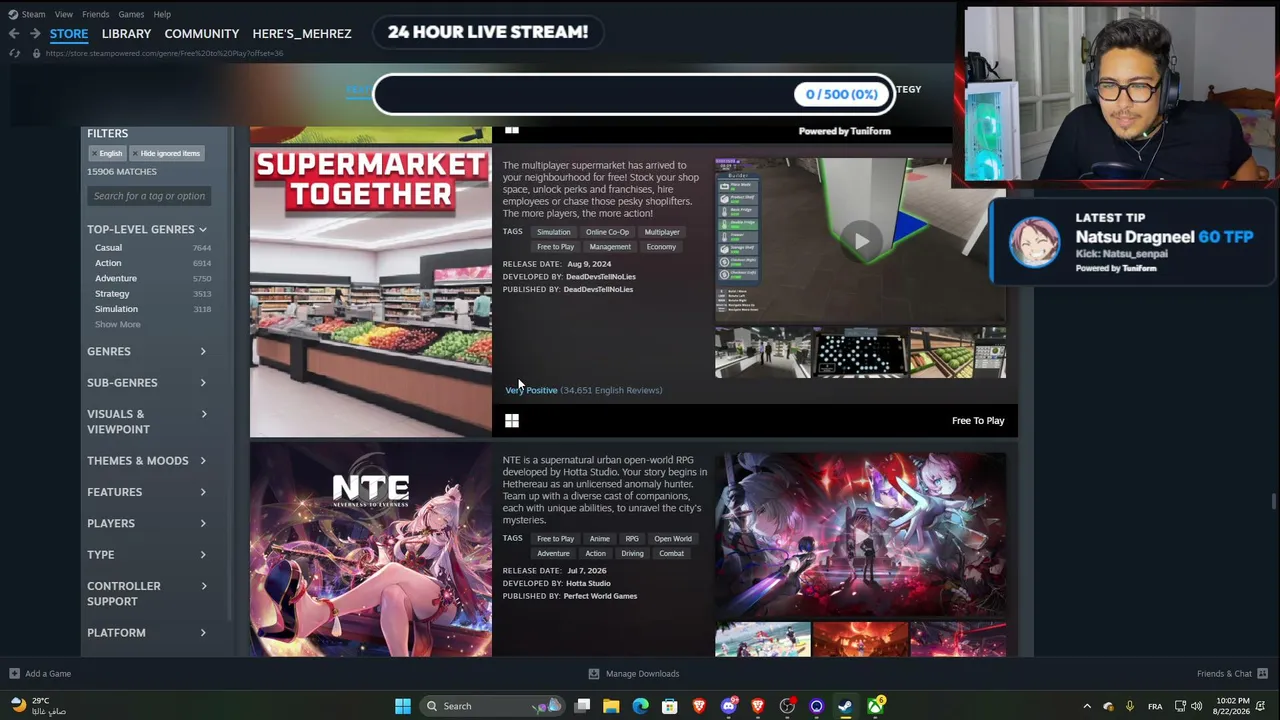This screenshot has width=1280, height=720.
Task: Show hidden system tray icons
Action: [x=1087, y=707]
